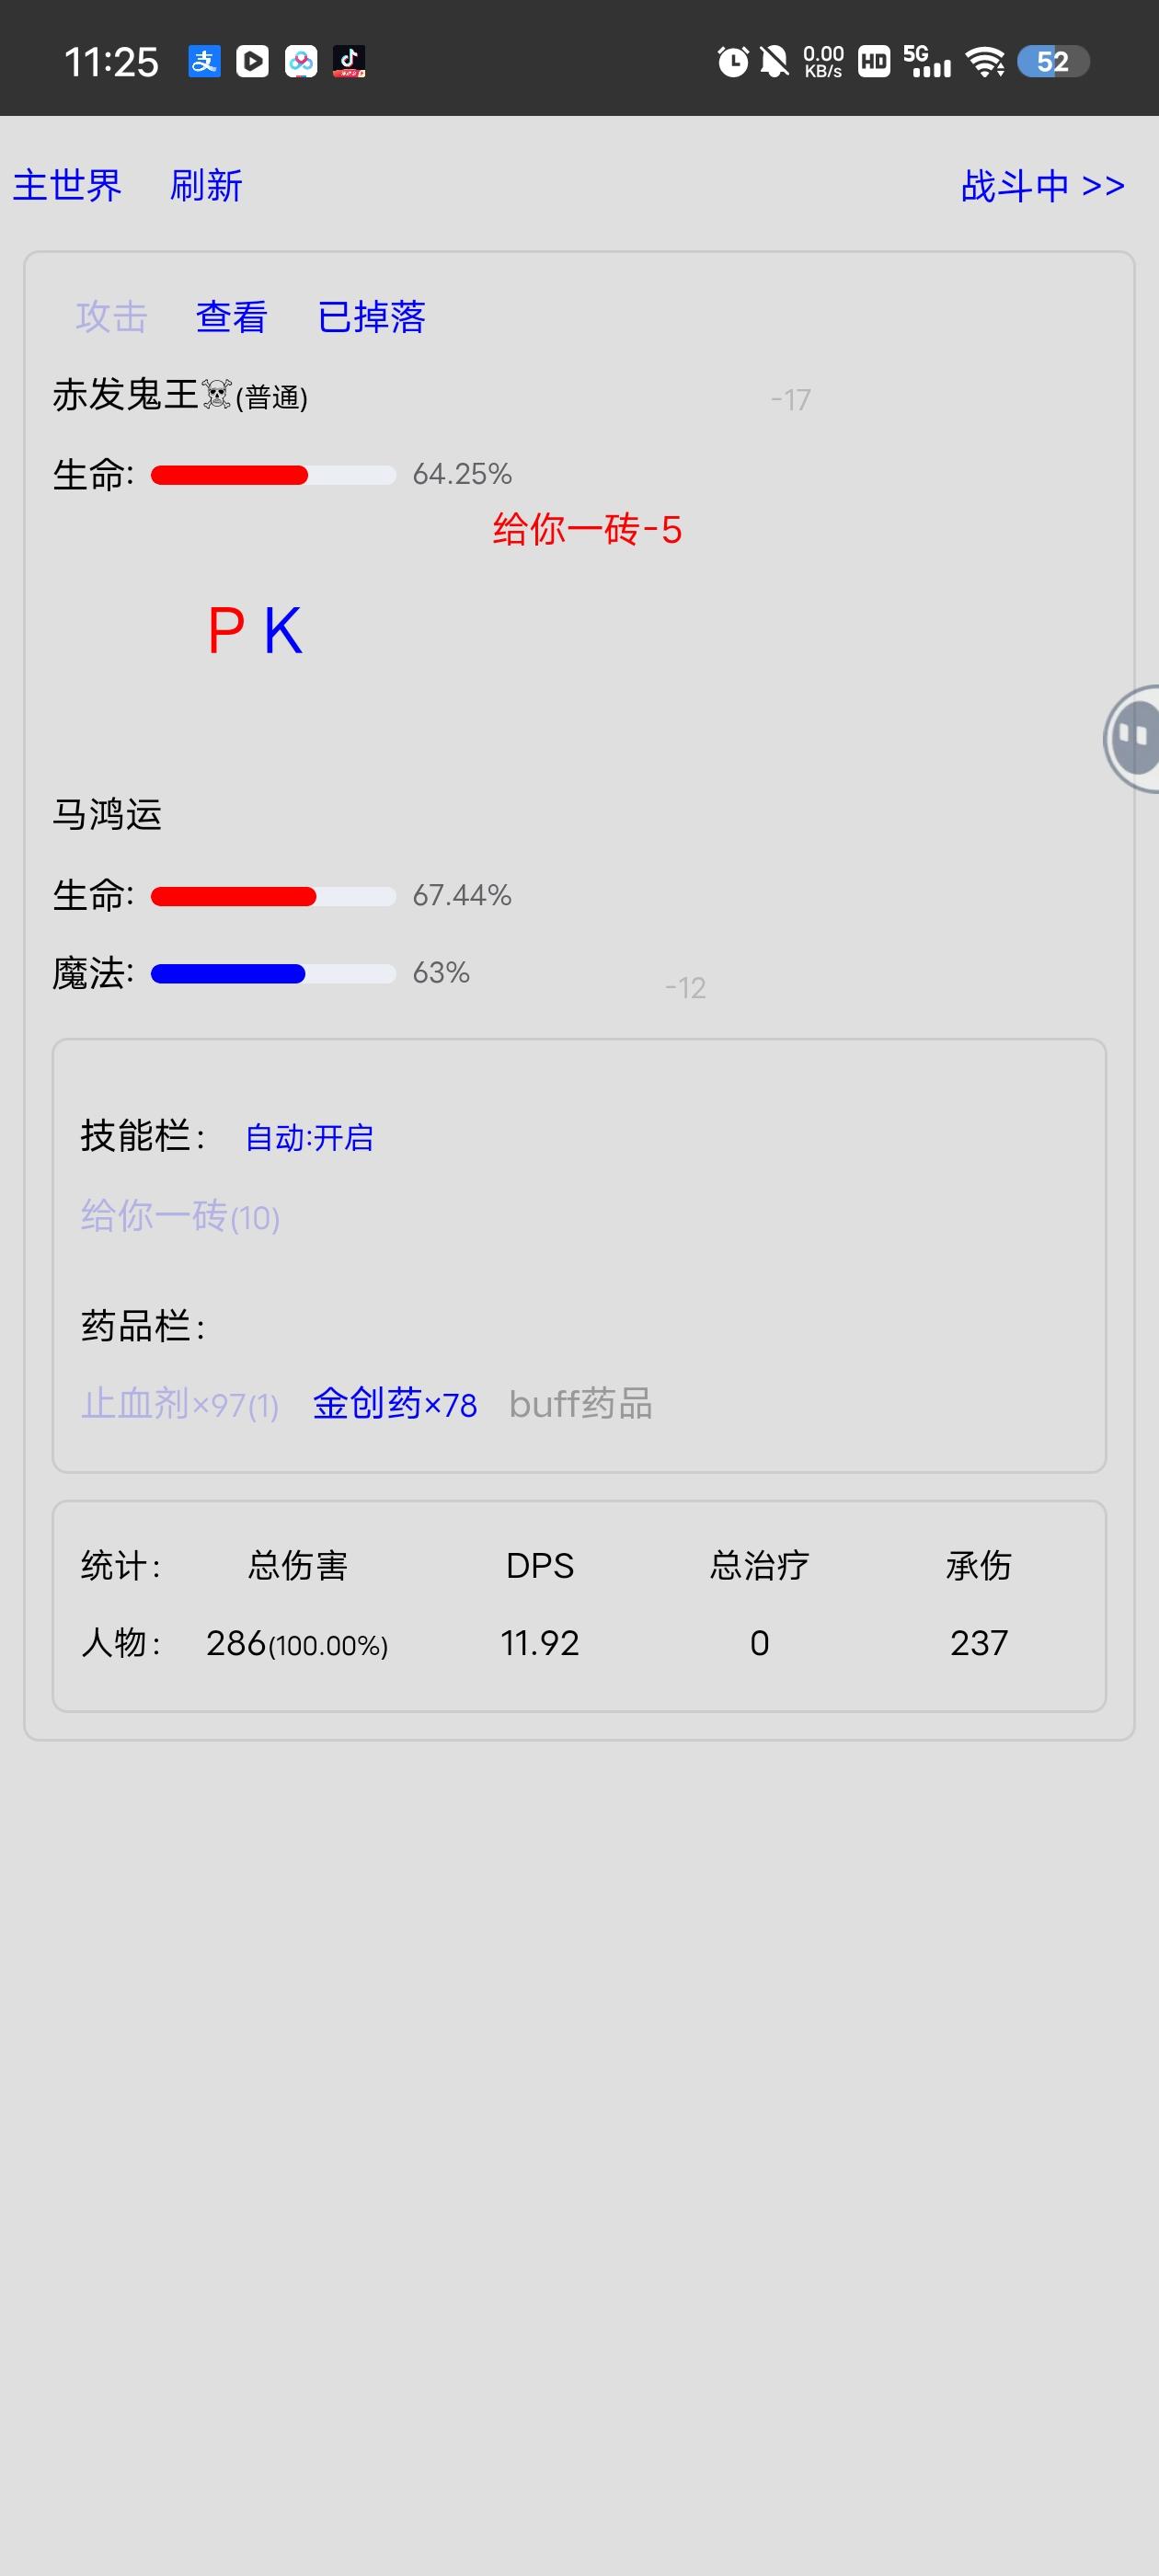
Task: Use skill 给你一砖(10)
Action: [180, 1216]
